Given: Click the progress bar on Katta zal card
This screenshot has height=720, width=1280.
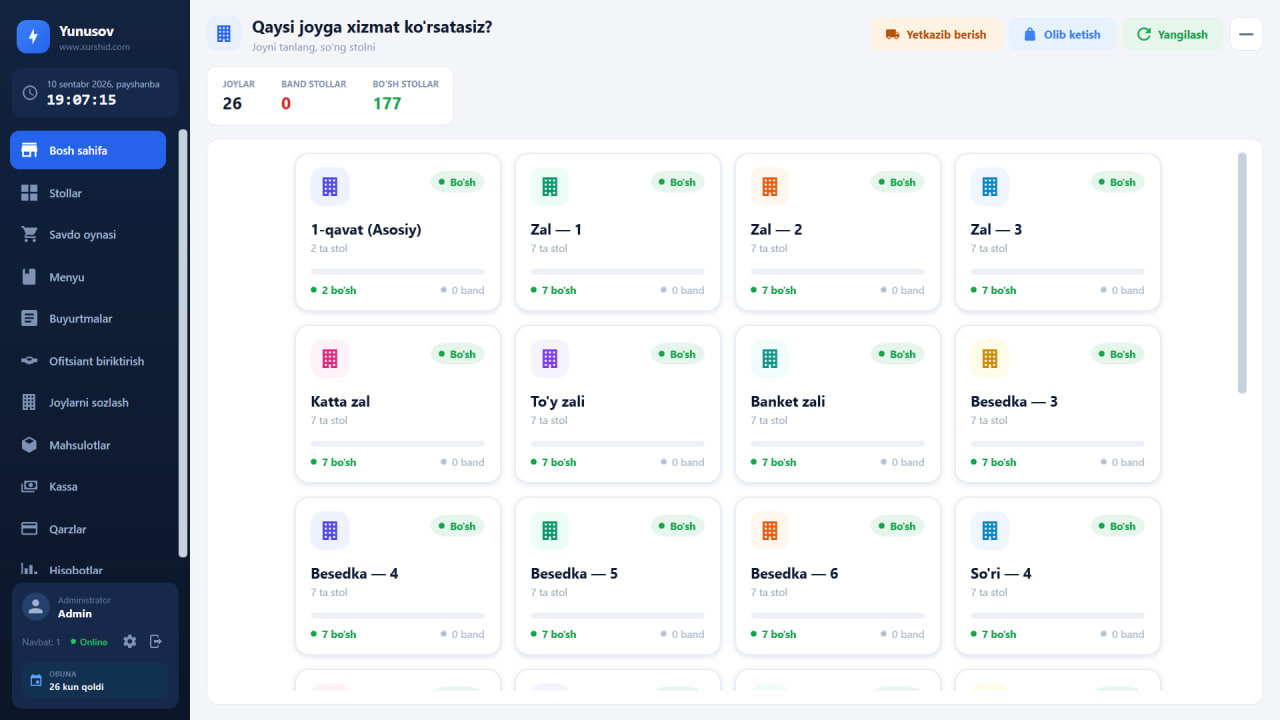Looking at the screenshot, I should 397,443.
